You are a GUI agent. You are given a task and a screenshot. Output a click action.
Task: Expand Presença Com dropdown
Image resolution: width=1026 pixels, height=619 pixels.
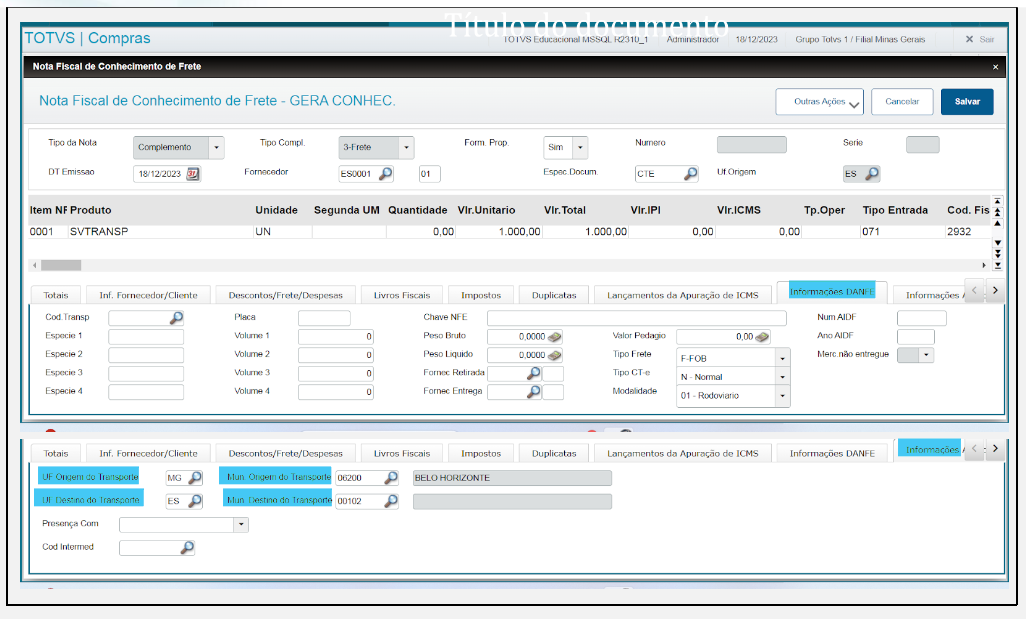241,525
